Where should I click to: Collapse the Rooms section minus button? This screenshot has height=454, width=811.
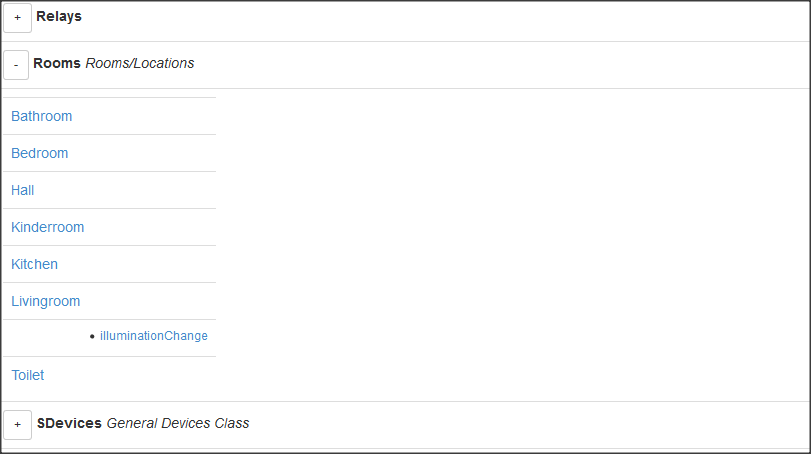tap(16, 65)
